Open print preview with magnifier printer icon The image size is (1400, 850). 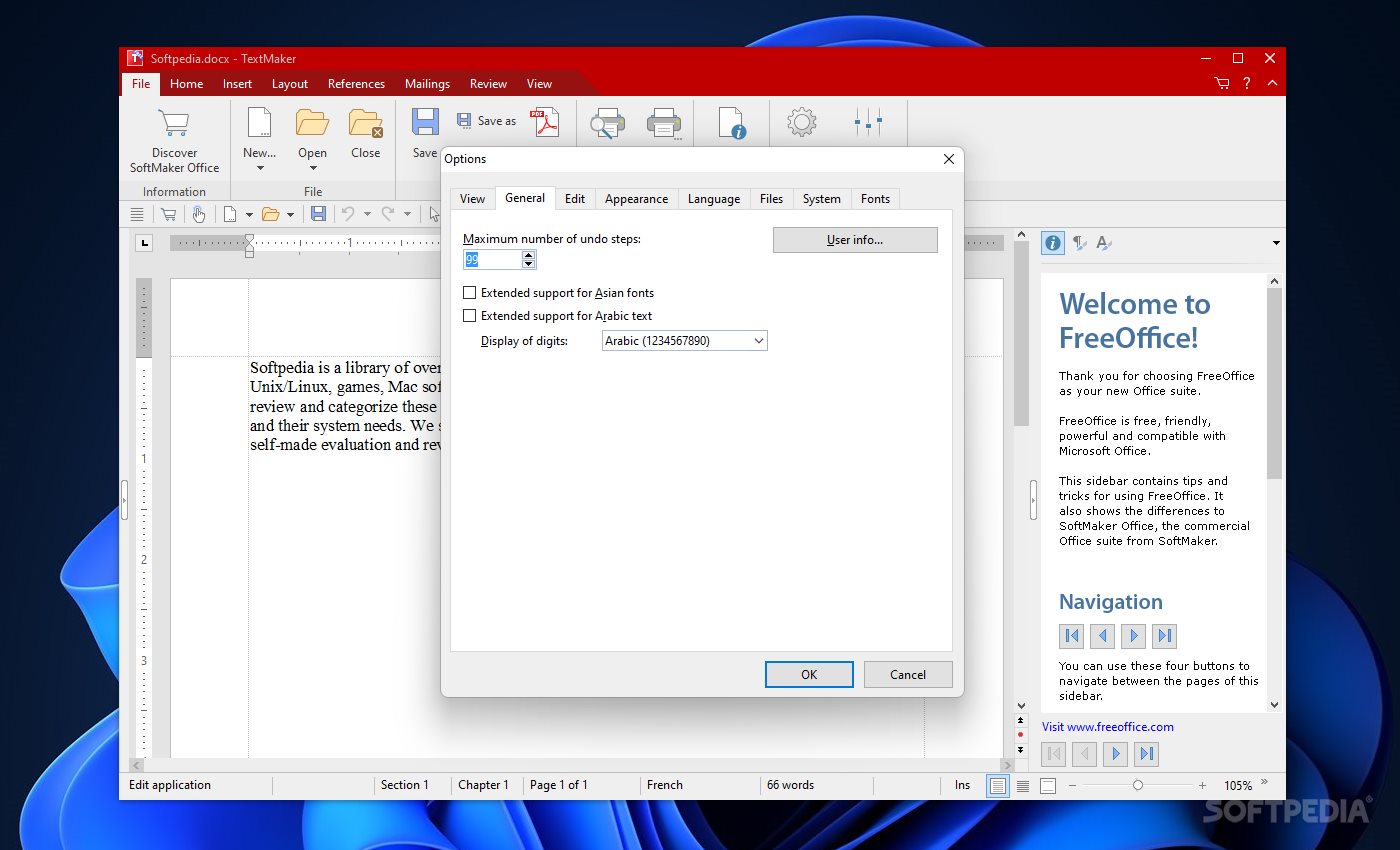tap(607, 124)
